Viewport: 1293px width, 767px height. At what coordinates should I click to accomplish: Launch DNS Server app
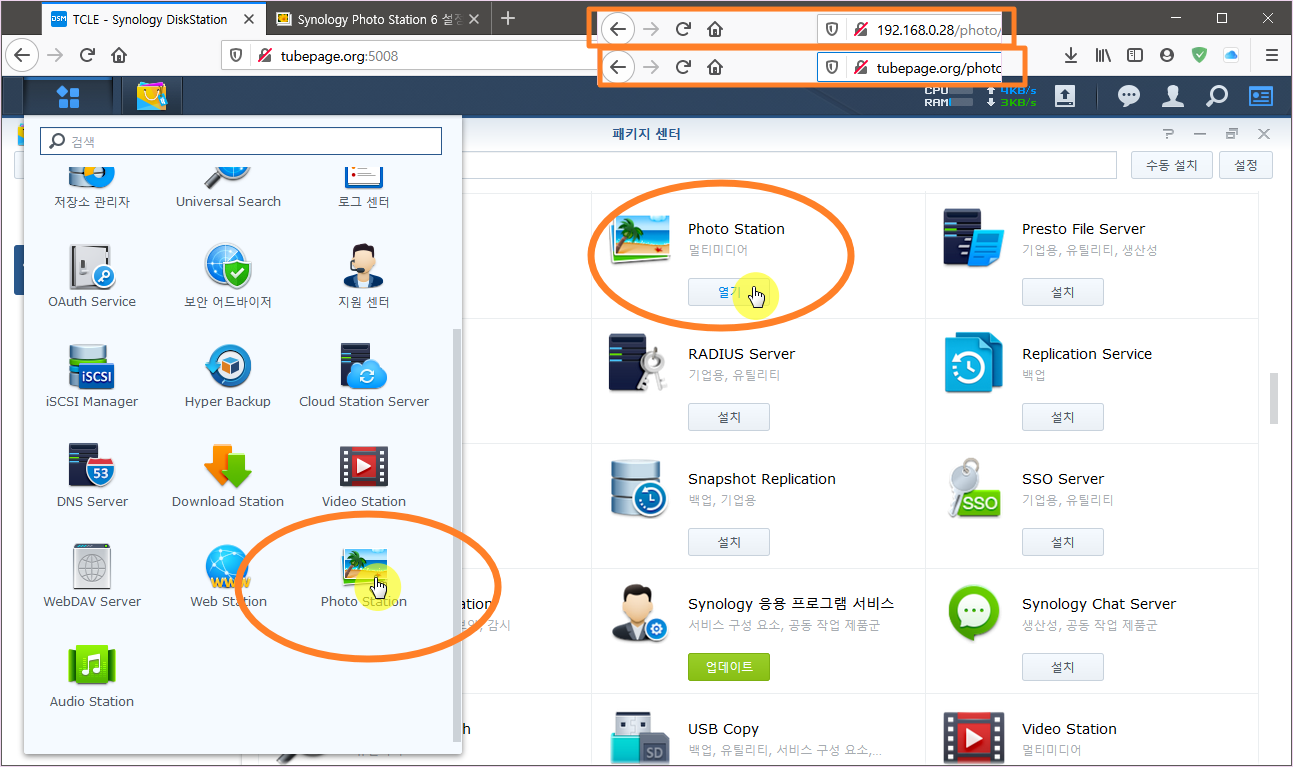pyautogui.click(x=92, y=475)
